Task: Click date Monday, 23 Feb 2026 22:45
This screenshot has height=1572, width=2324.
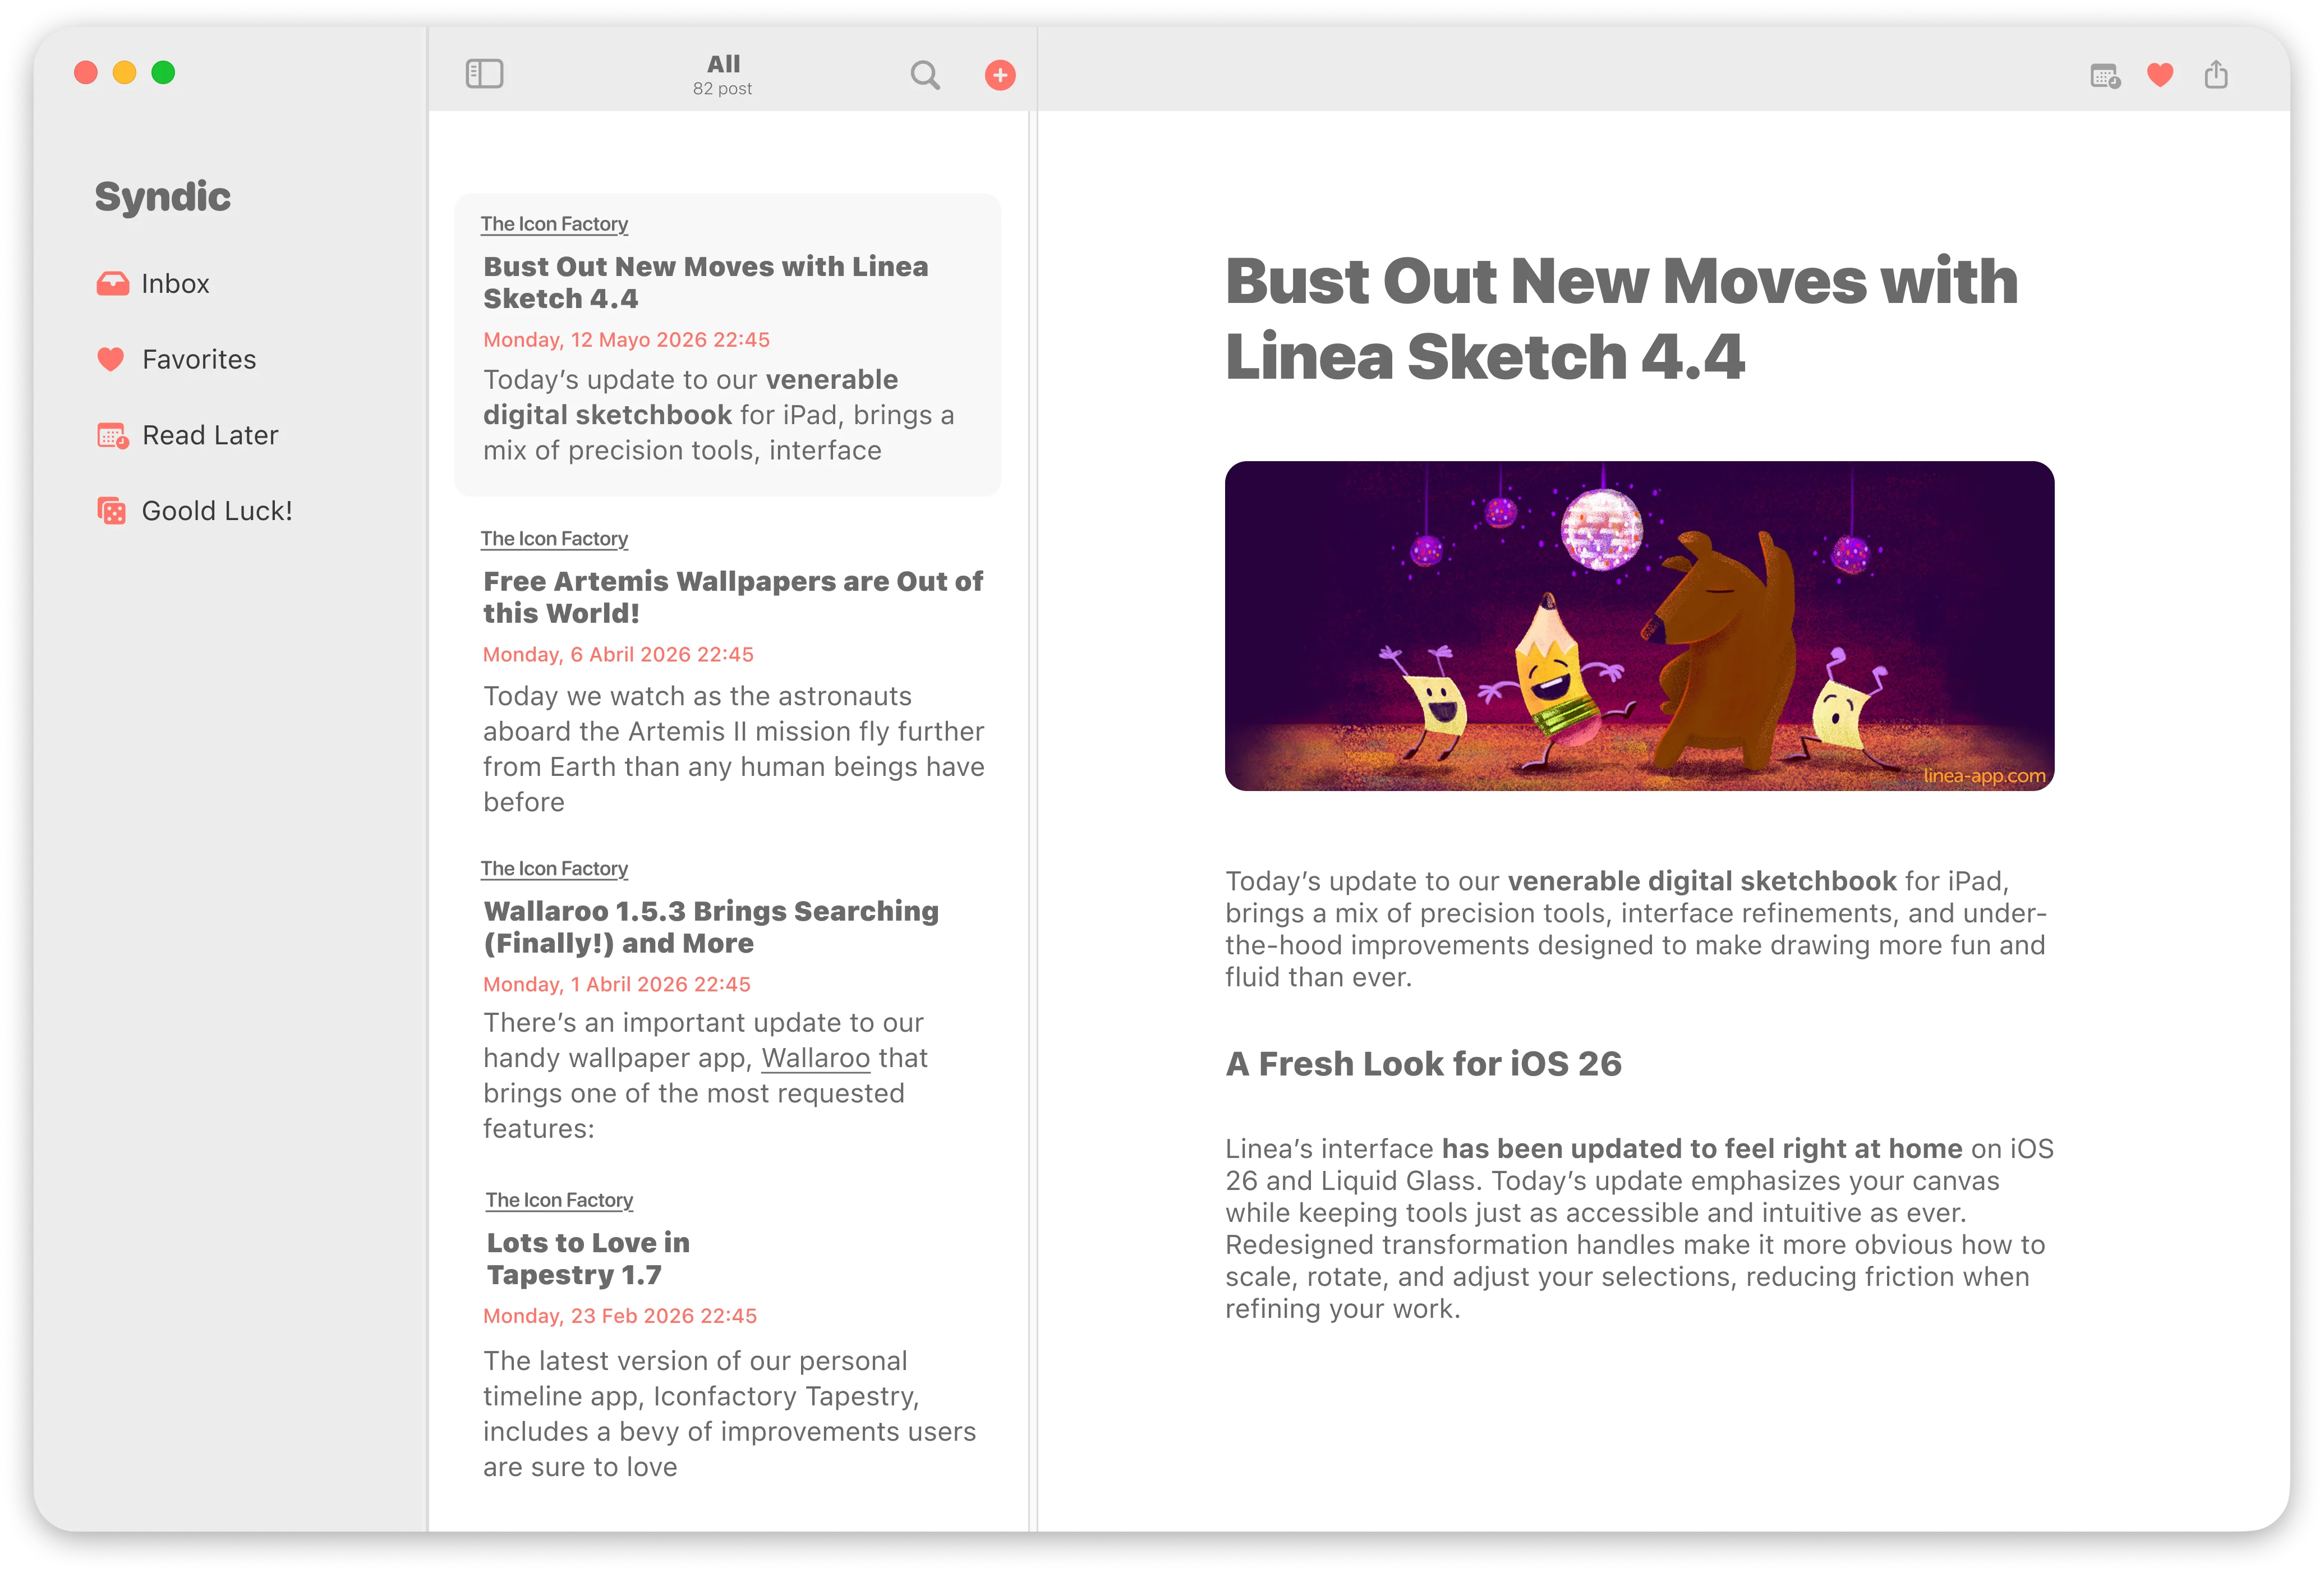Action: coord(619,1317)
